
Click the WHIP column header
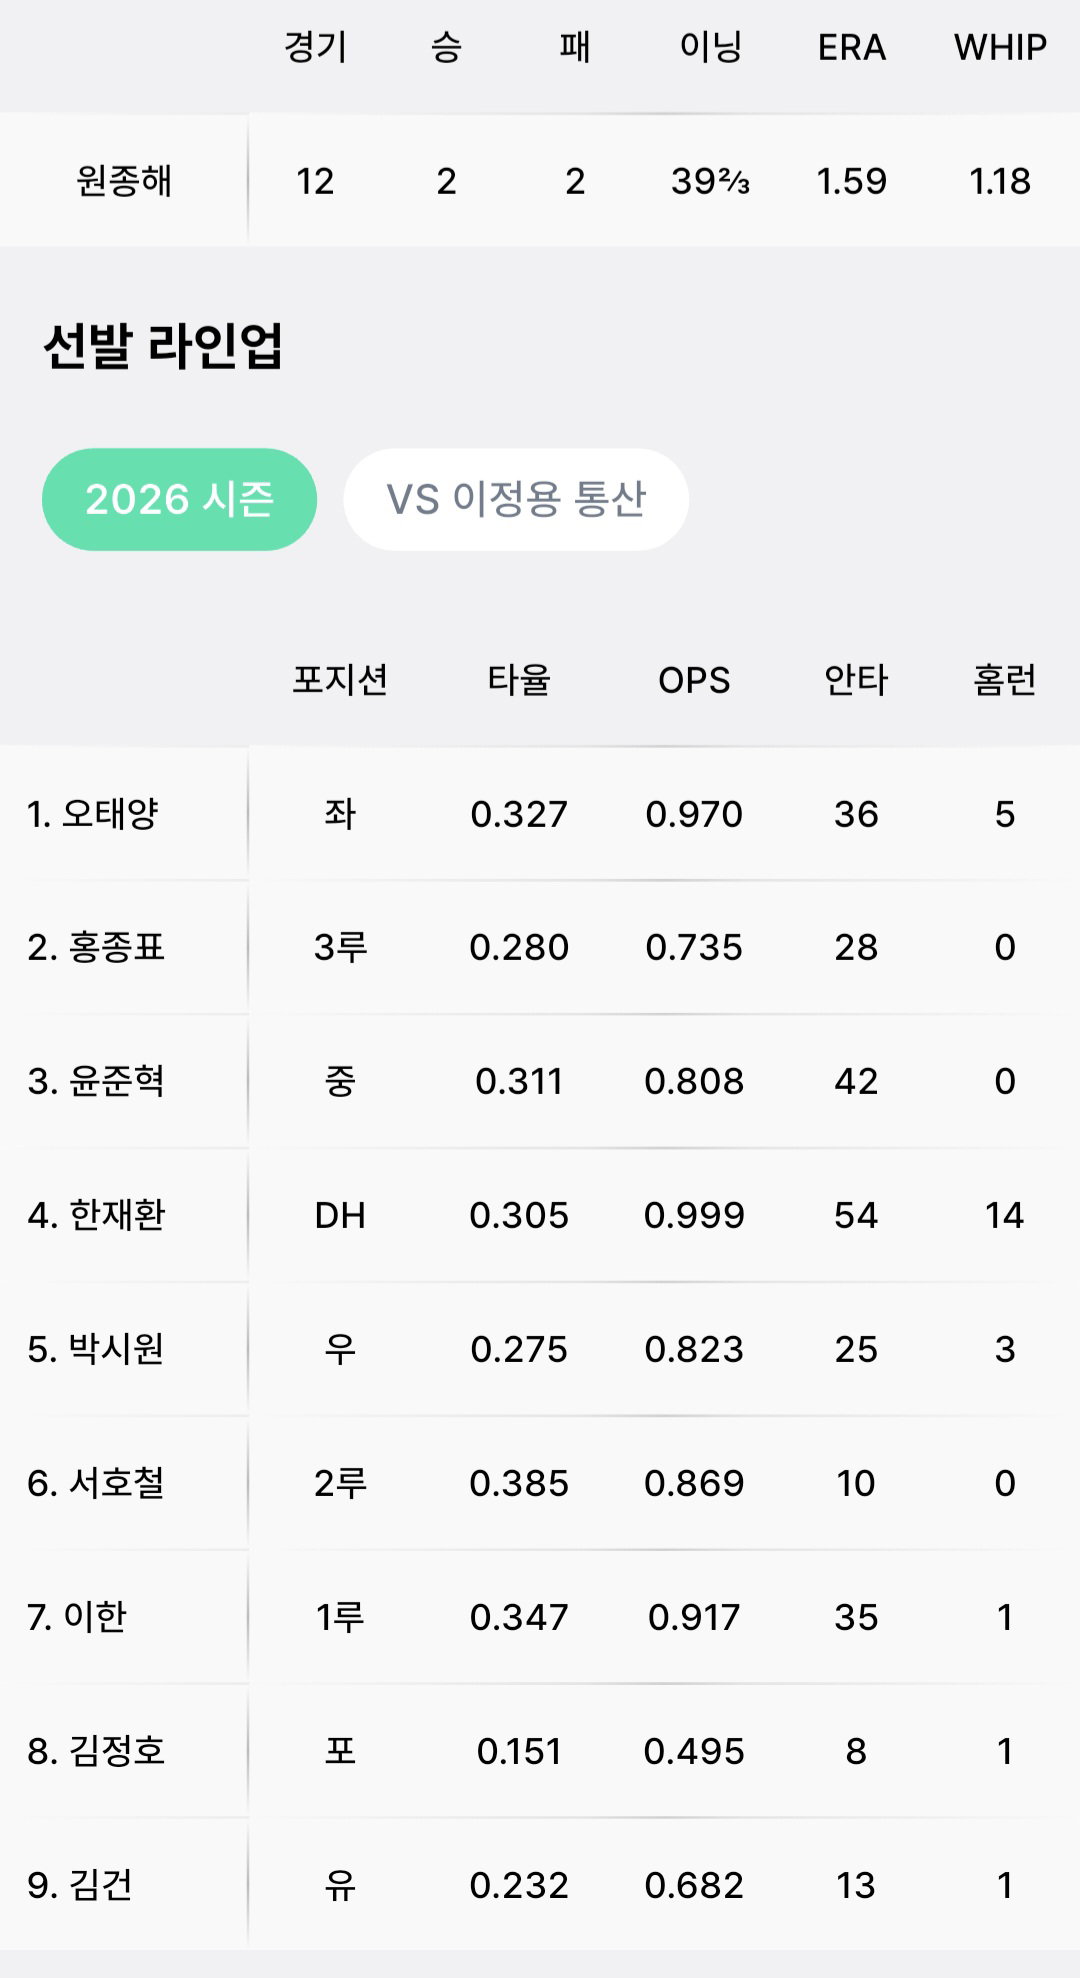(x=1000, y=47)
